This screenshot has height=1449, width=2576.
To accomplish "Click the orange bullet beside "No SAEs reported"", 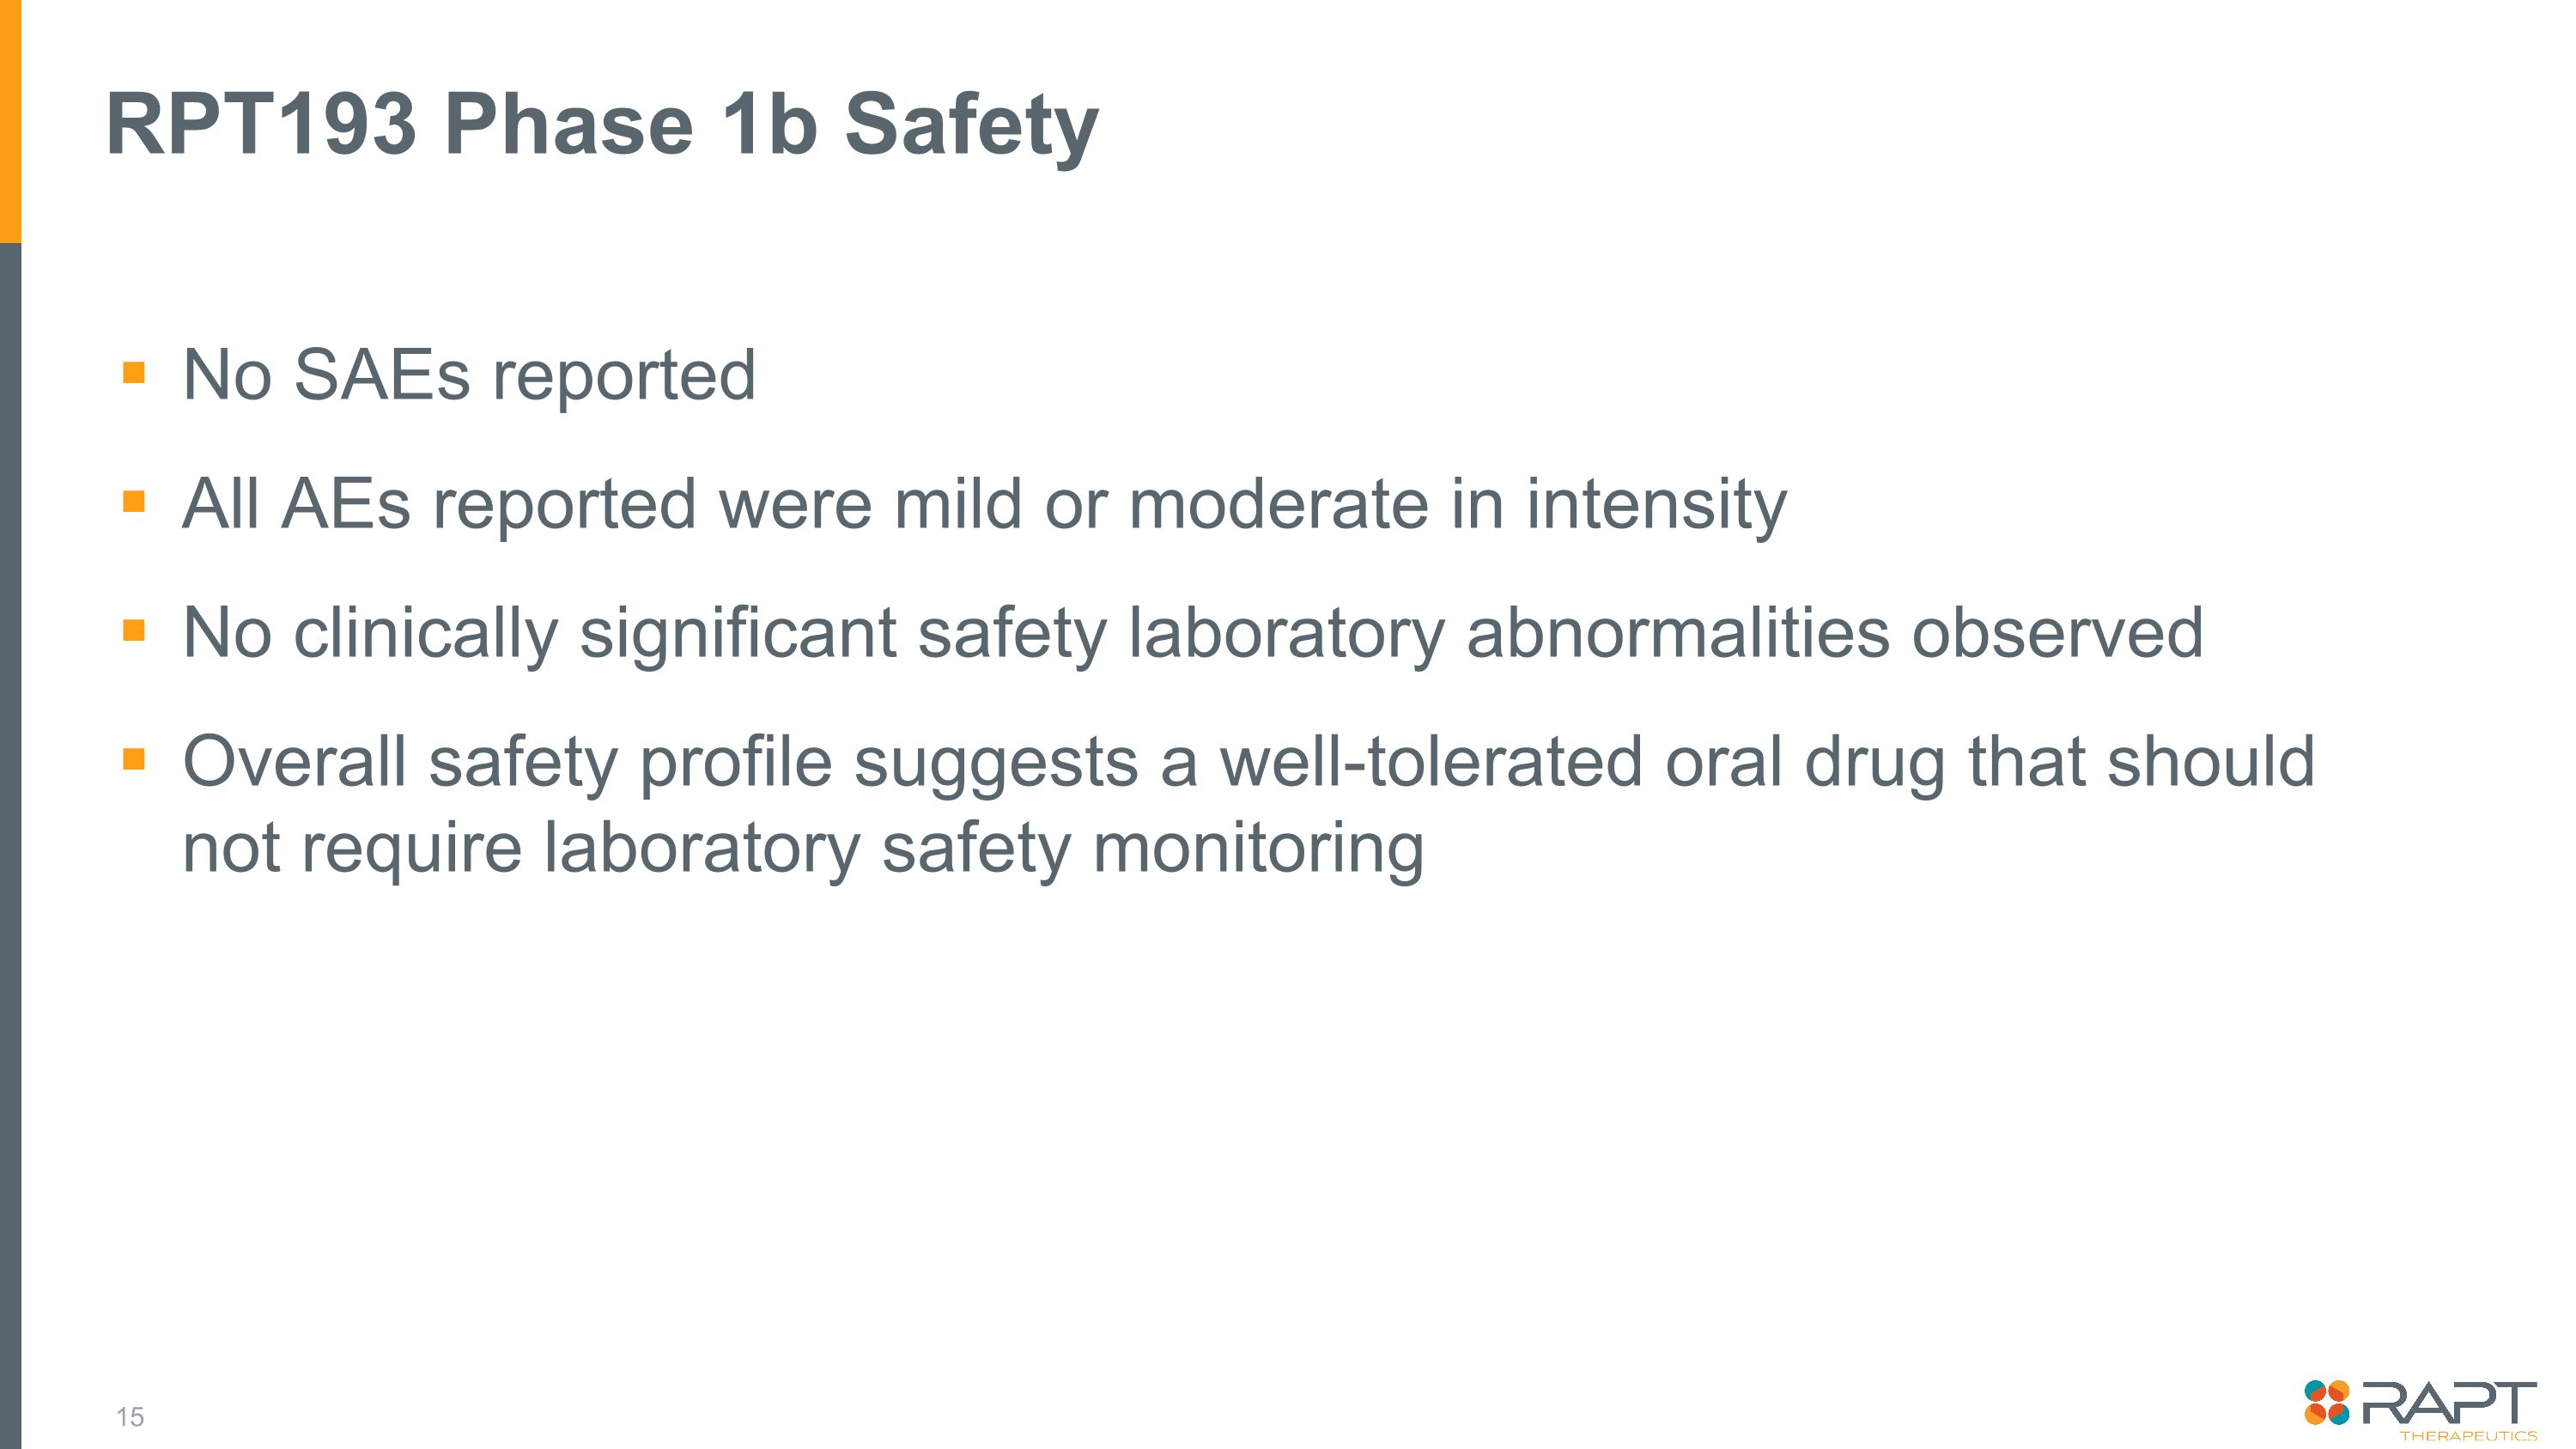I will (x=134, y=373).
